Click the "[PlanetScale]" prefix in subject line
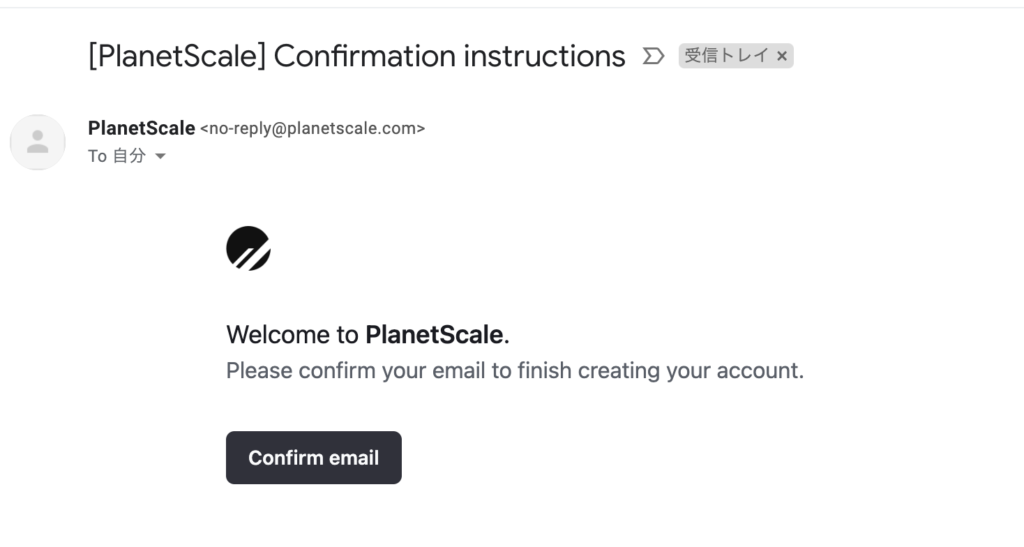This screenshot has height=547, width=1024. (177, 56)
